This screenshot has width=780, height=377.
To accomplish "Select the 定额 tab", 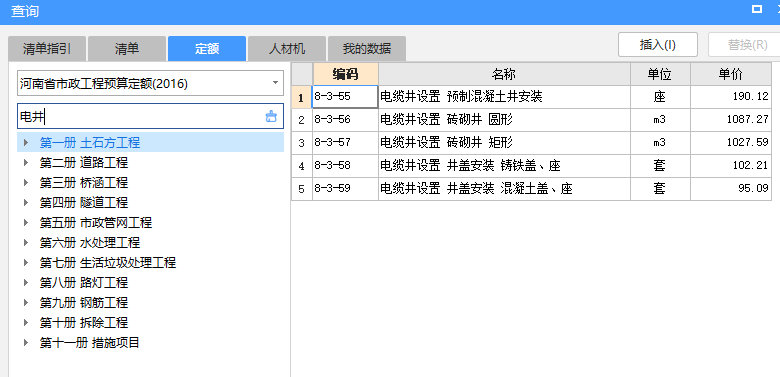I will coord(207,49).
